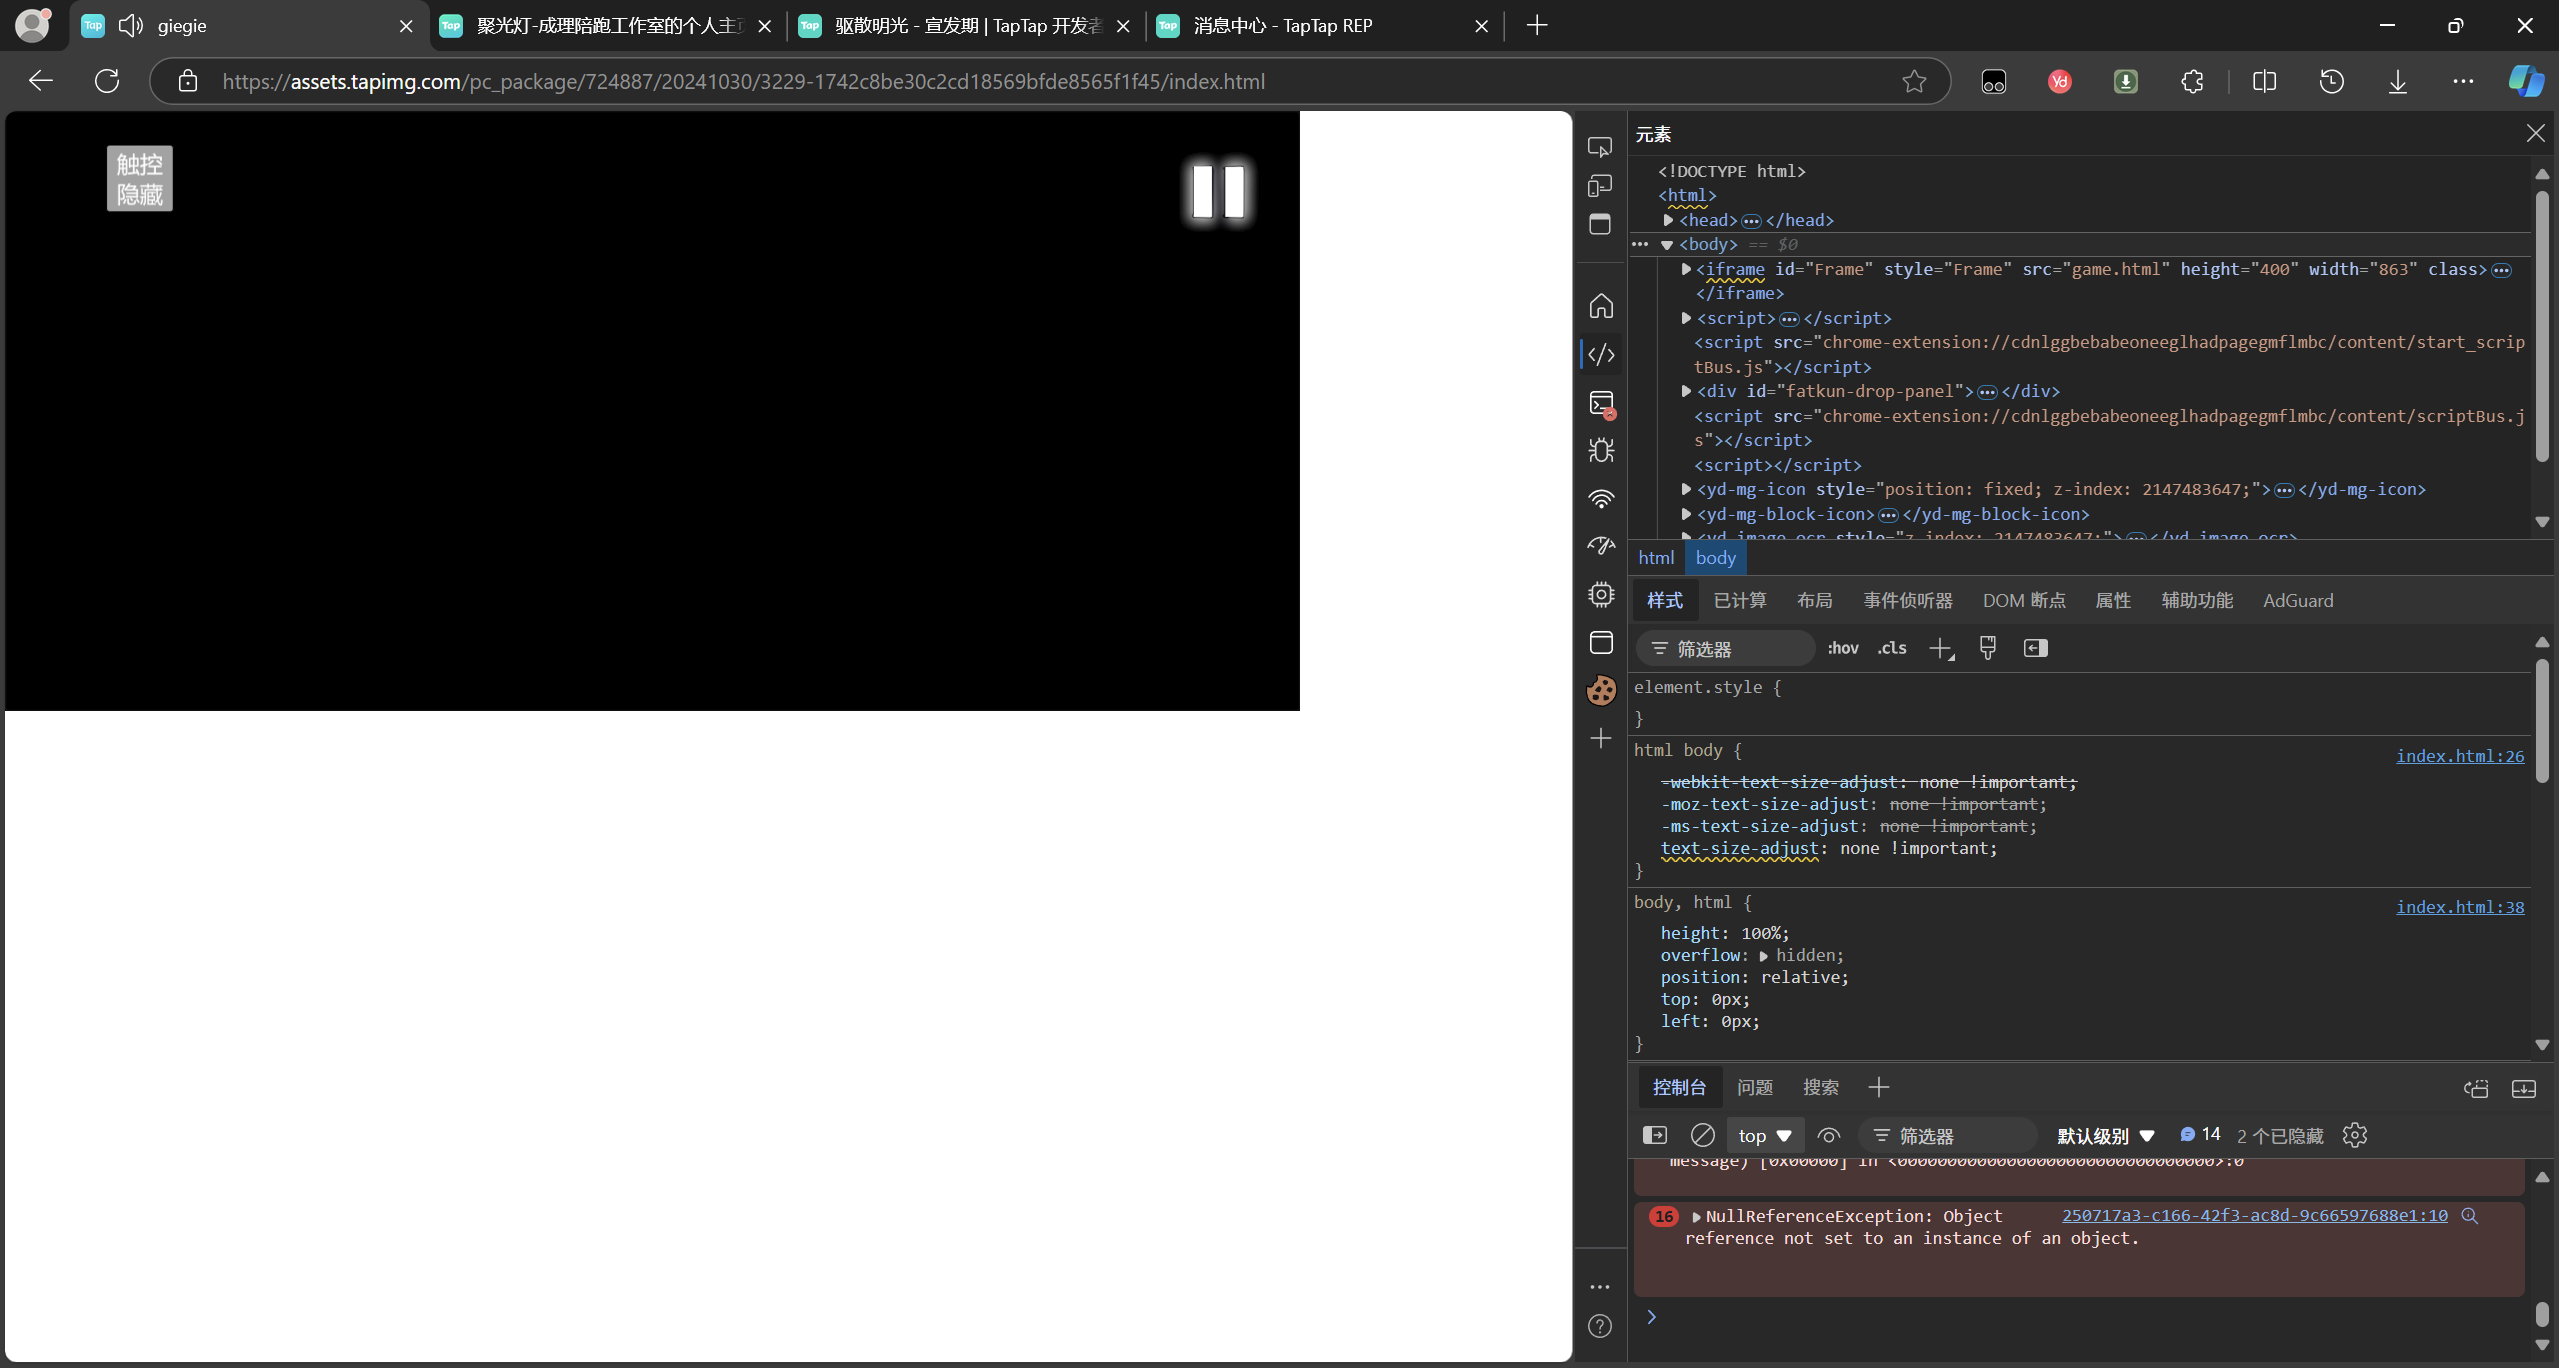Expand the yd-mg-icon element node
Screen dimensions: 2560x1368
coord(1686,489)
